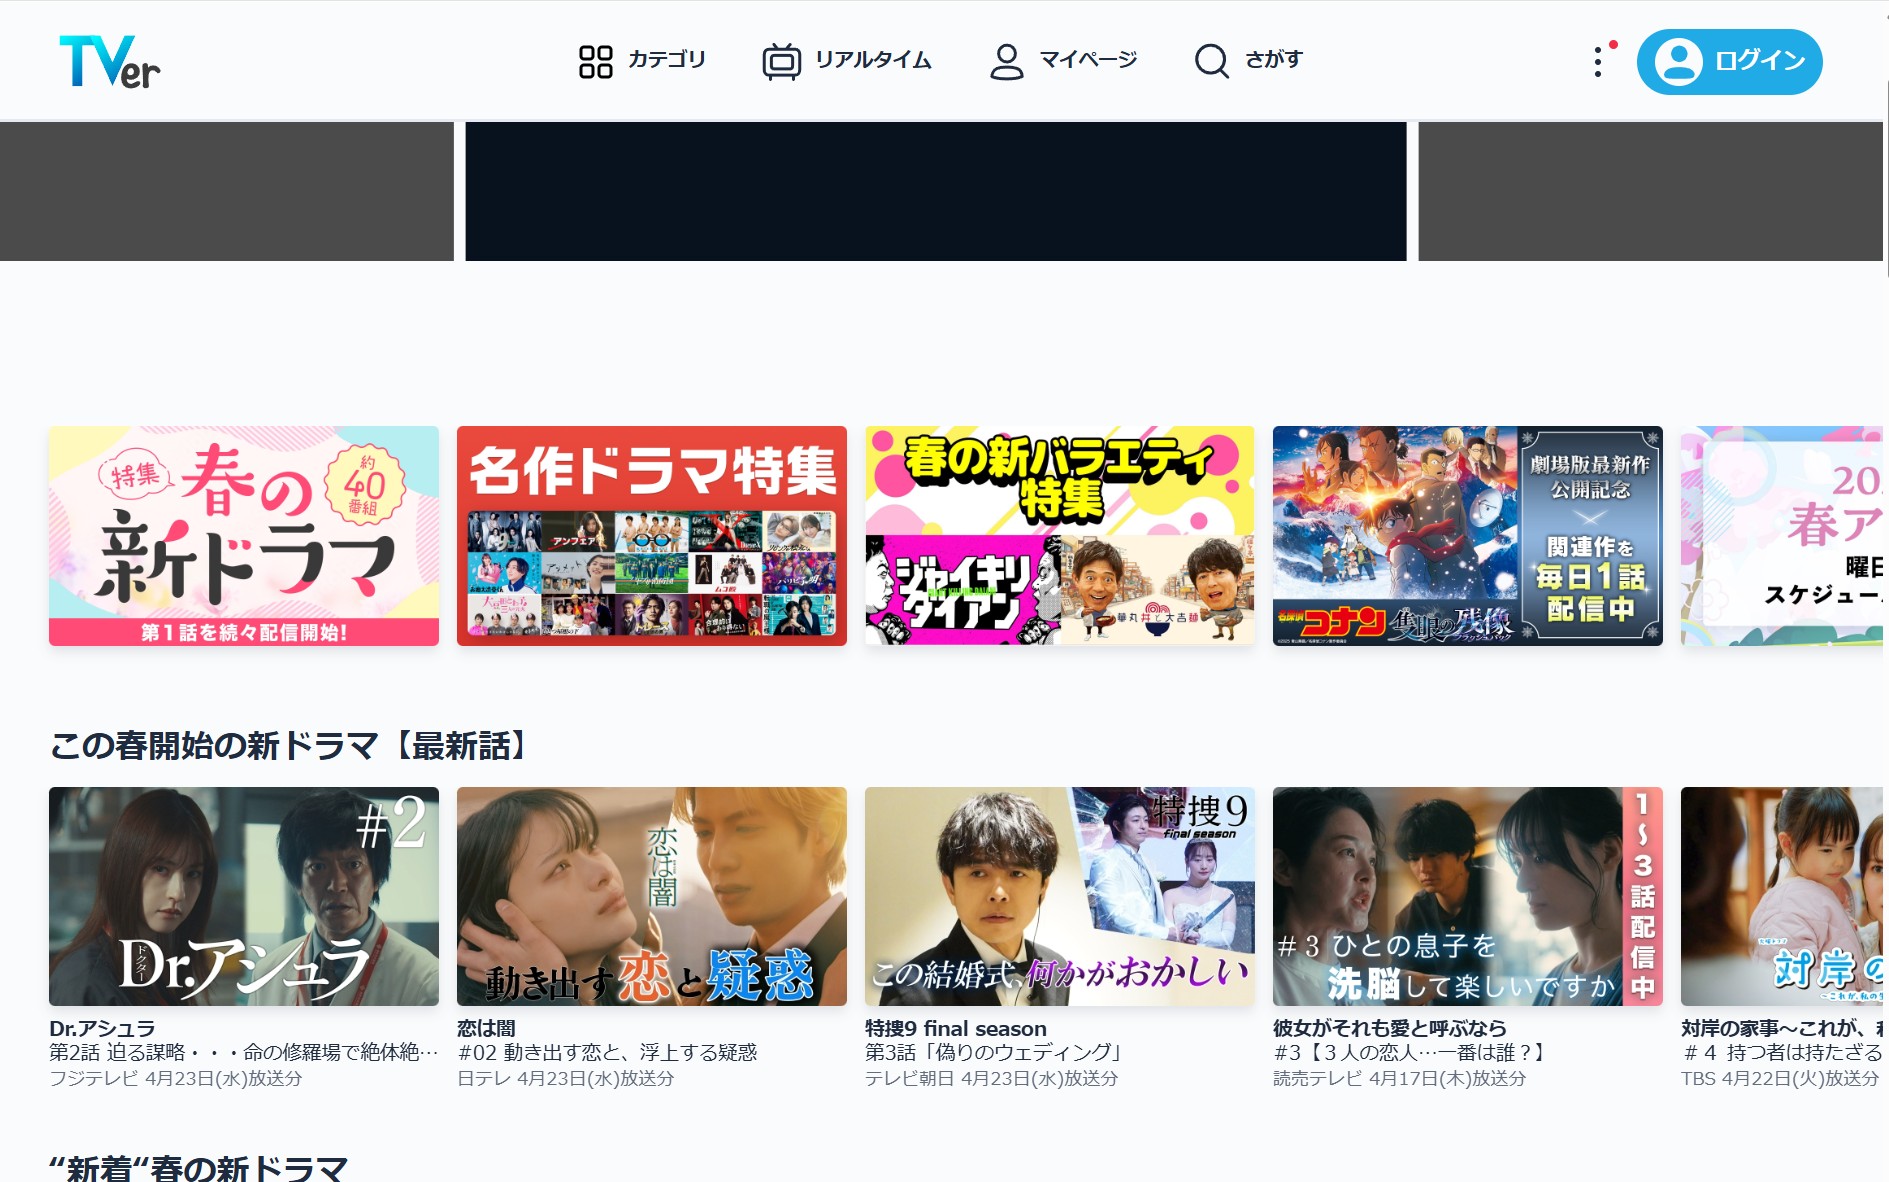The image size is (1889, 1182).
Task: Click the My Page person icon
Action: pos(1006,61)
